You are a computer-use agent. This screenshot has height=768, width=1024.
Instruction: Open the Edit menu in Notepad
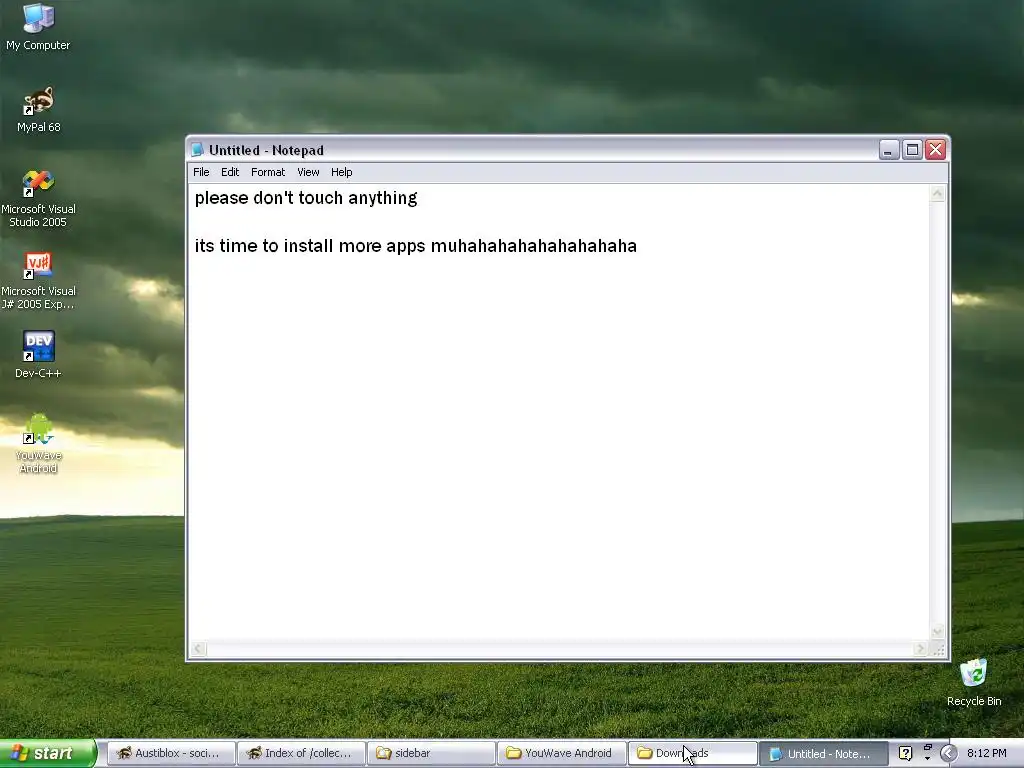click(x=230, y=172)
